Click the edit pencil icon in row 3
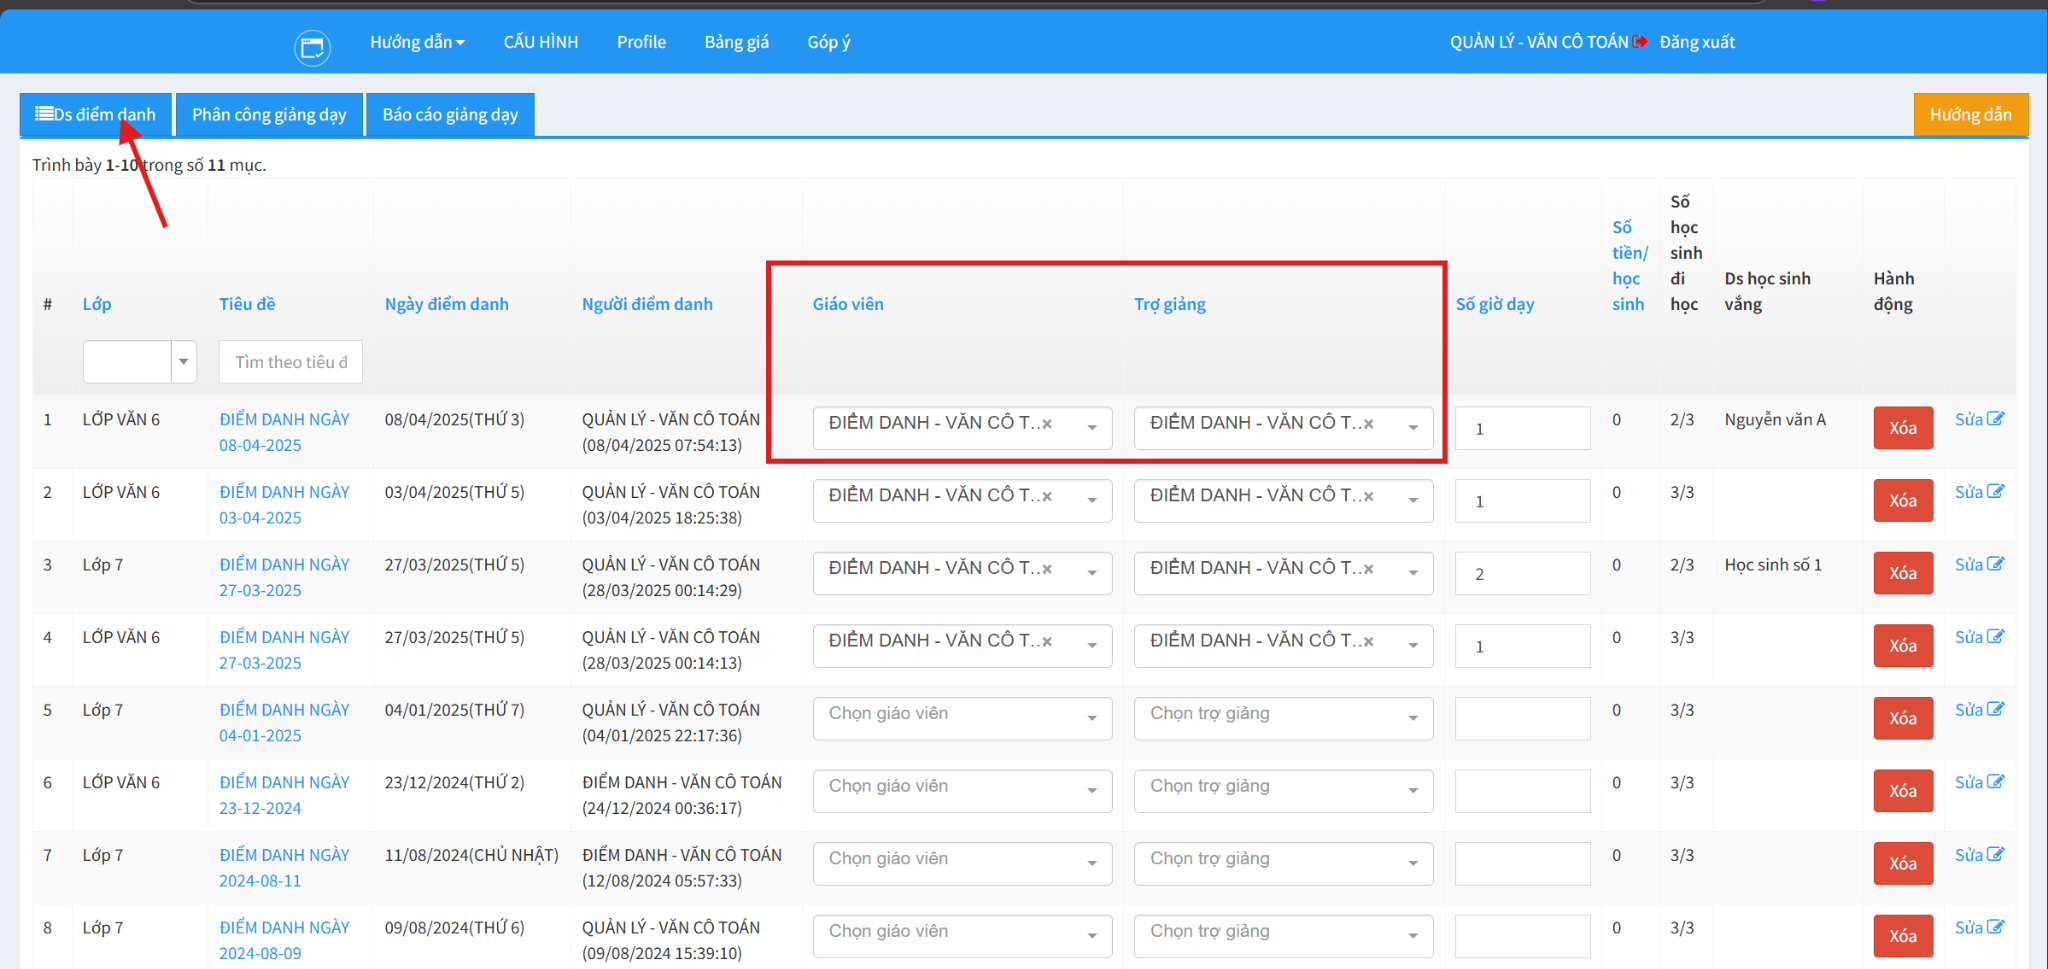The image size is (2048, 969). (x=1995, y=564)
